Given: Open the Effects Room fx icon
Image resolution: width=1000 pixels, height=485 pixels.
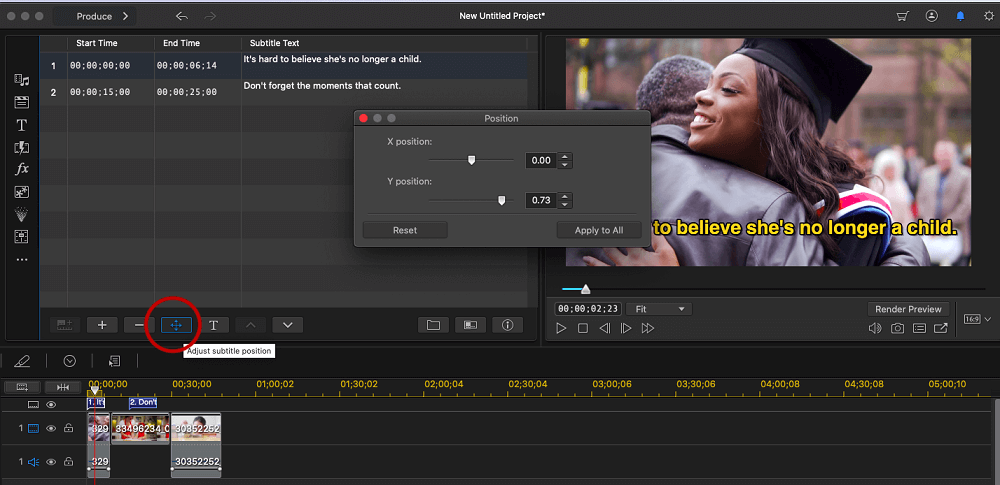Looking at the screenshot, I should (x=22, y=169).
